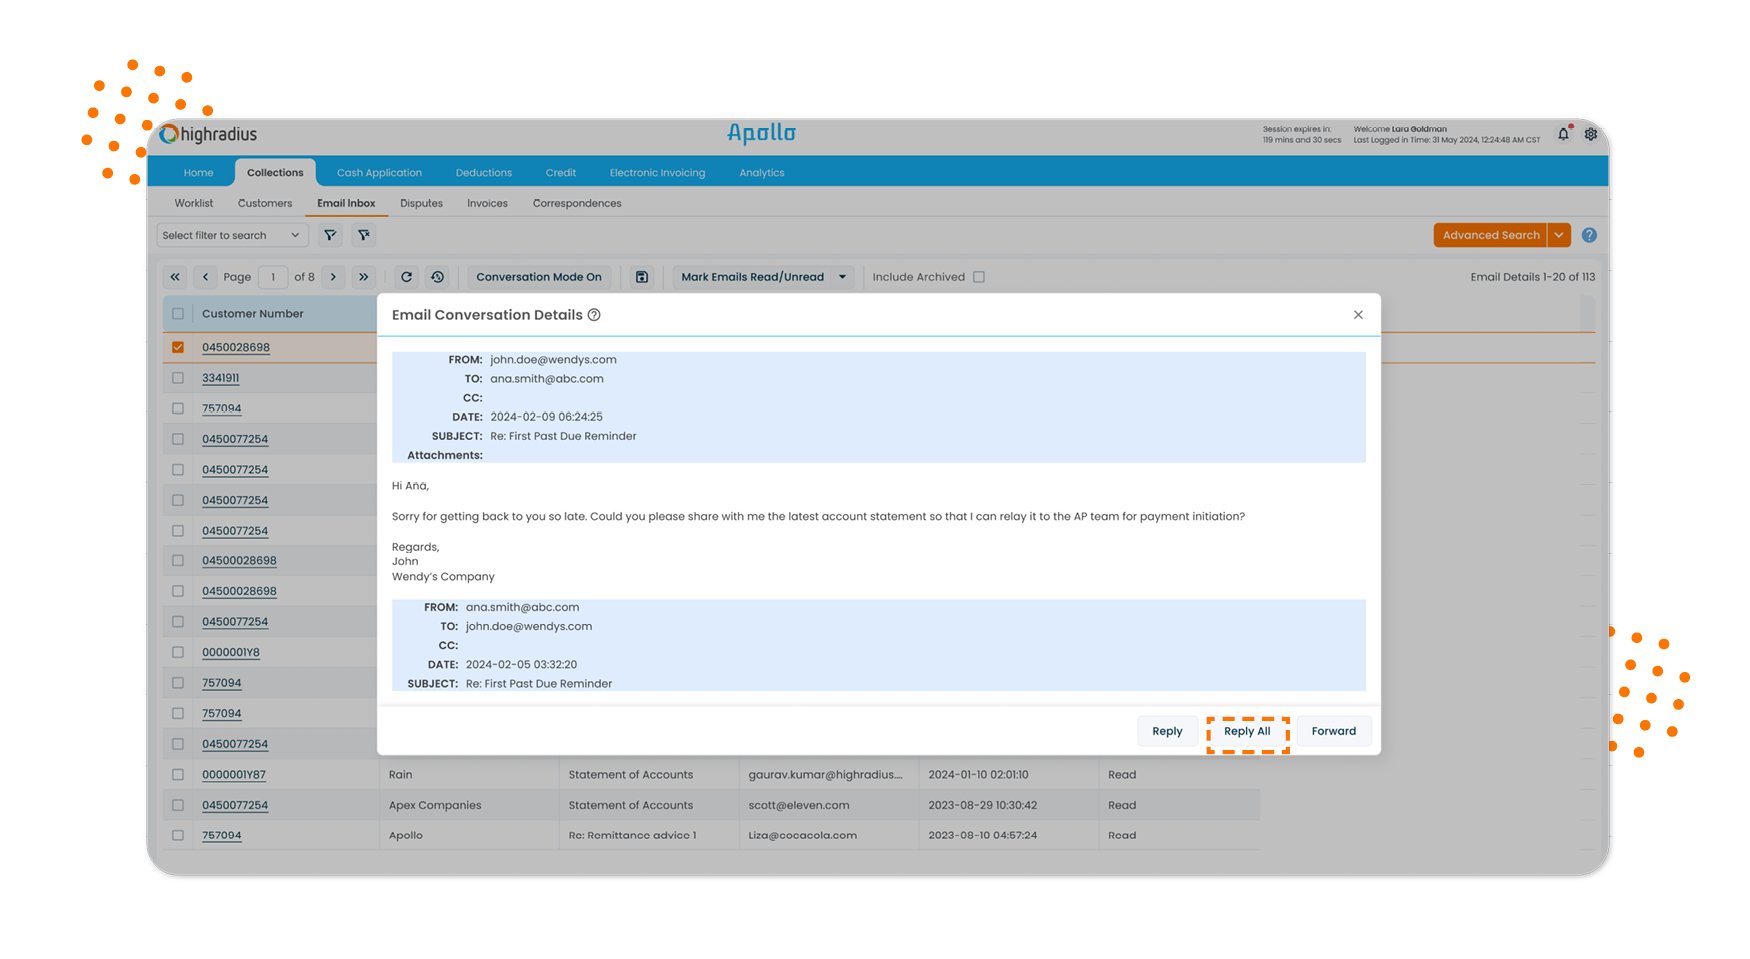Expand the Advanced Search dropdown arrow
This screenshot has height=959, width=1750.
pos(1559,235)
